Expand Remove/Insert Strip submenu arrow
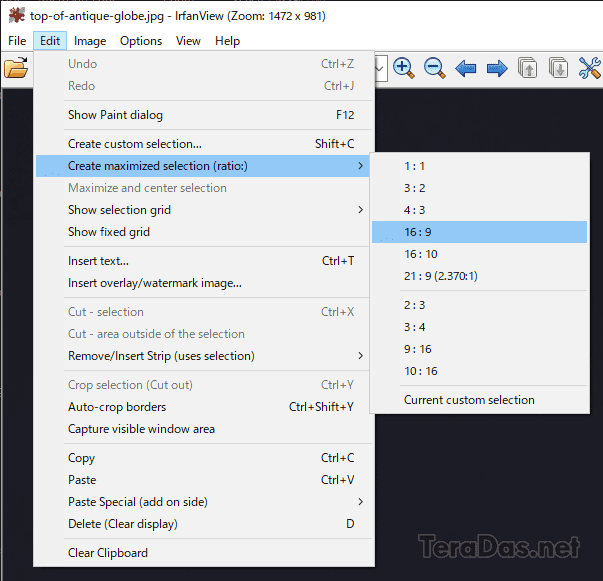This screenshot has height=581, width=603. (360, 356)
